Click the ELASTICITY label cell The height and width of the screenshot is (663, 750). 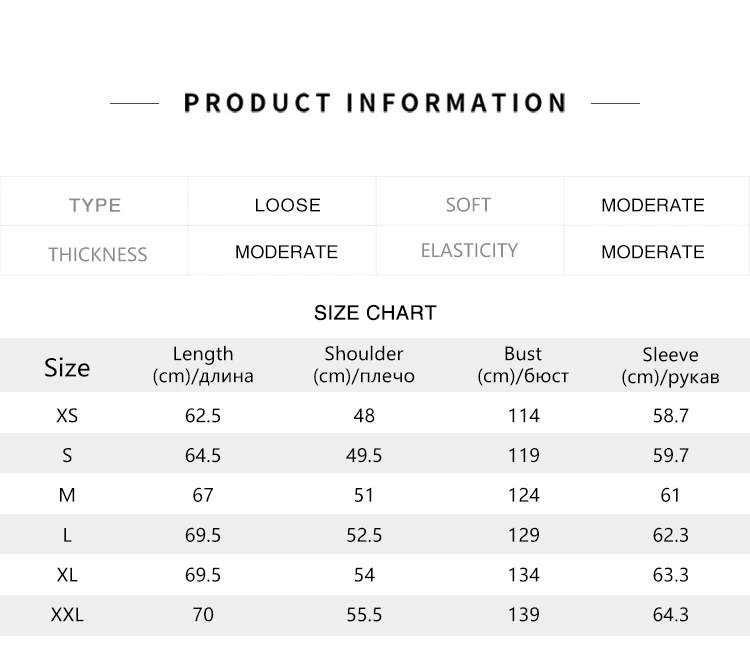tap(469, 250)
